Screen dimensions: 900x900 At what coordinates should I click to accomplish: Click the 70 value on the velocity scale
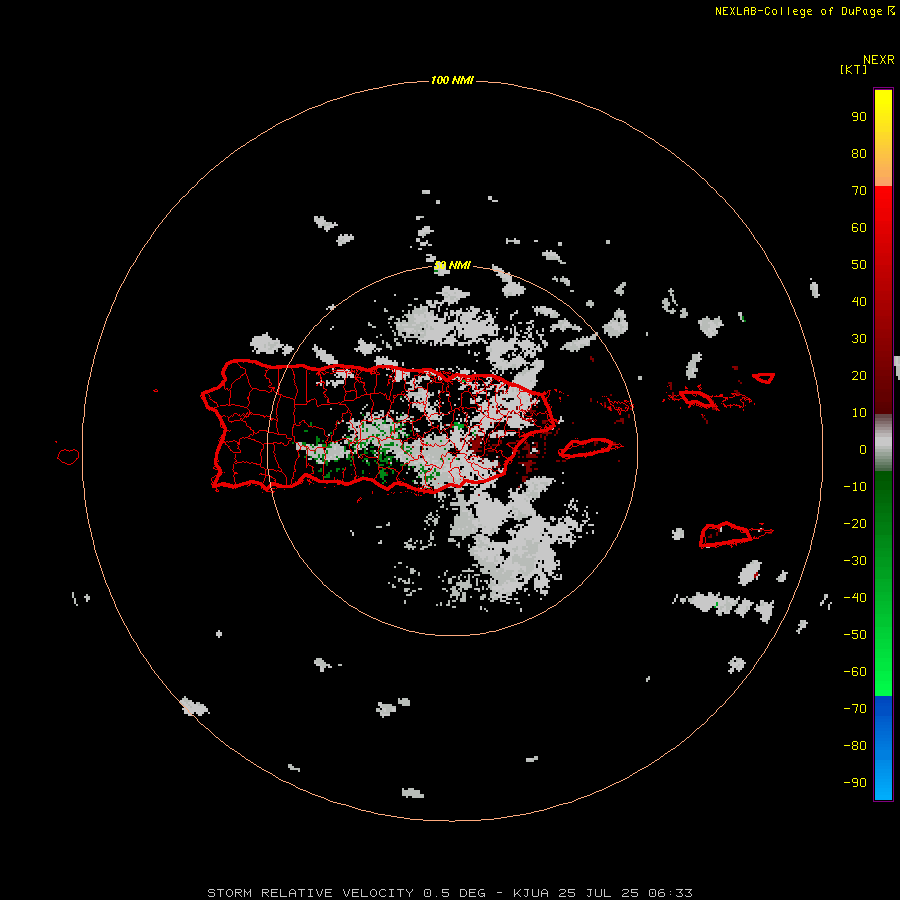pos(859,191)
